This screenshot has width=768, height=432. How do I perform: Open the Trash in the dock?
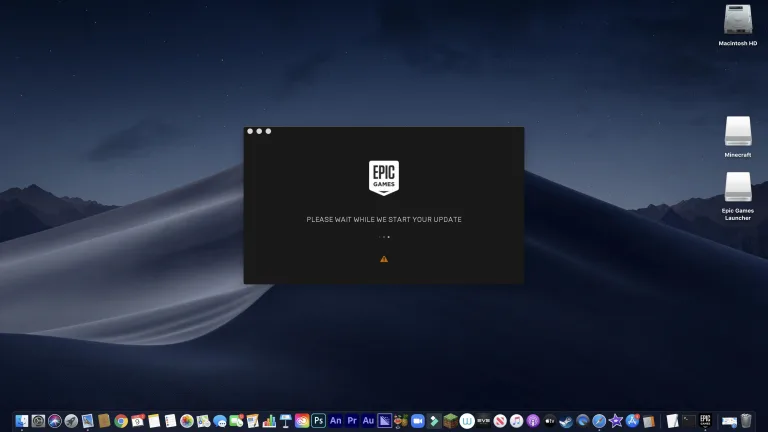tap(746, 421)
